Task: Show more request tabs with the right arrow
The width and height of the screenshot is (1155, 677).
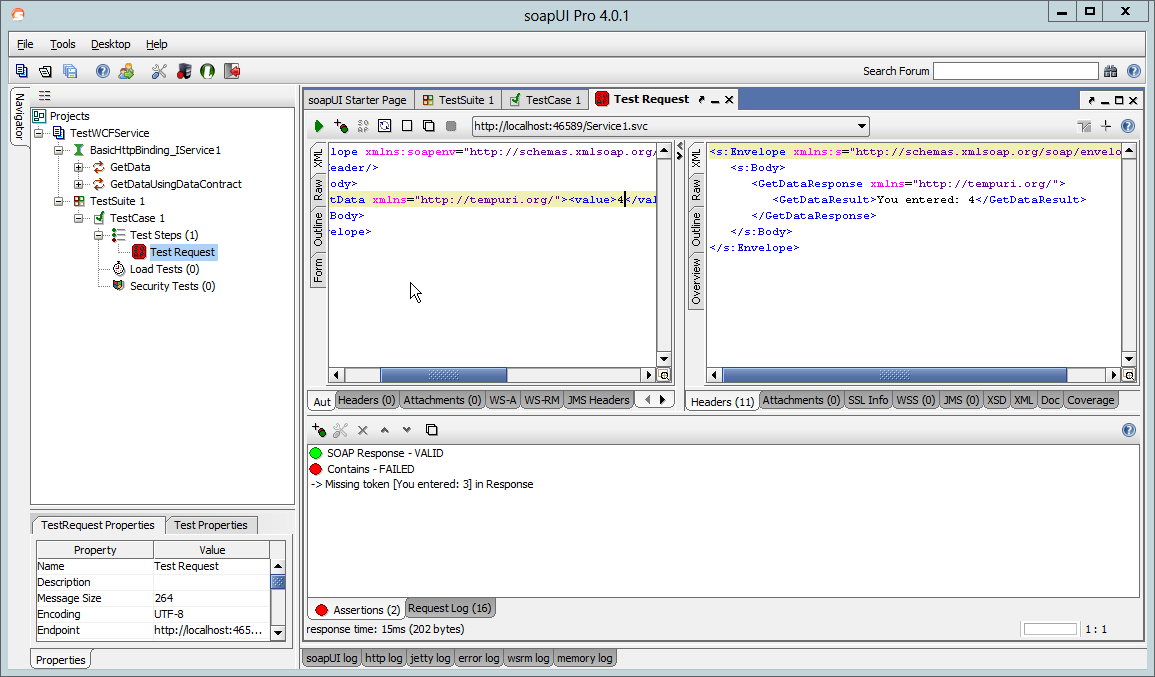Action: (663, 399)
